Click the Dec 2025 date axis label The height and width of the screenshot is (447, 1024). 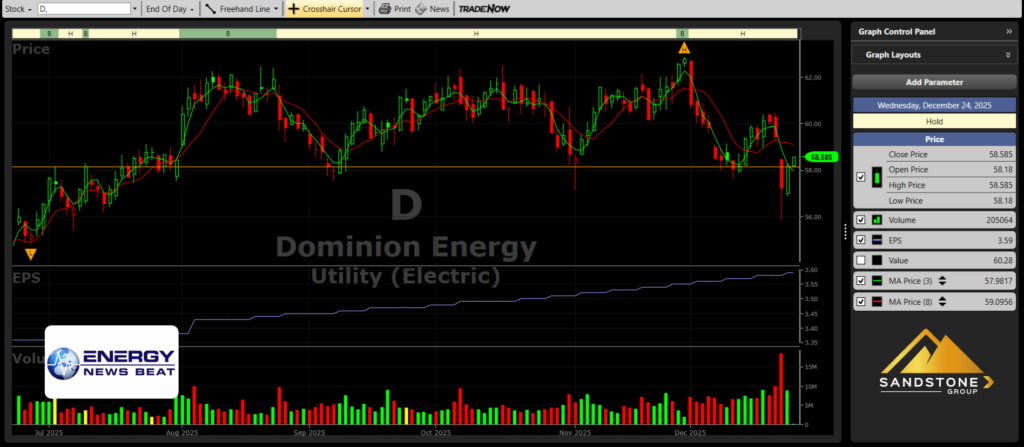point(690,433)
